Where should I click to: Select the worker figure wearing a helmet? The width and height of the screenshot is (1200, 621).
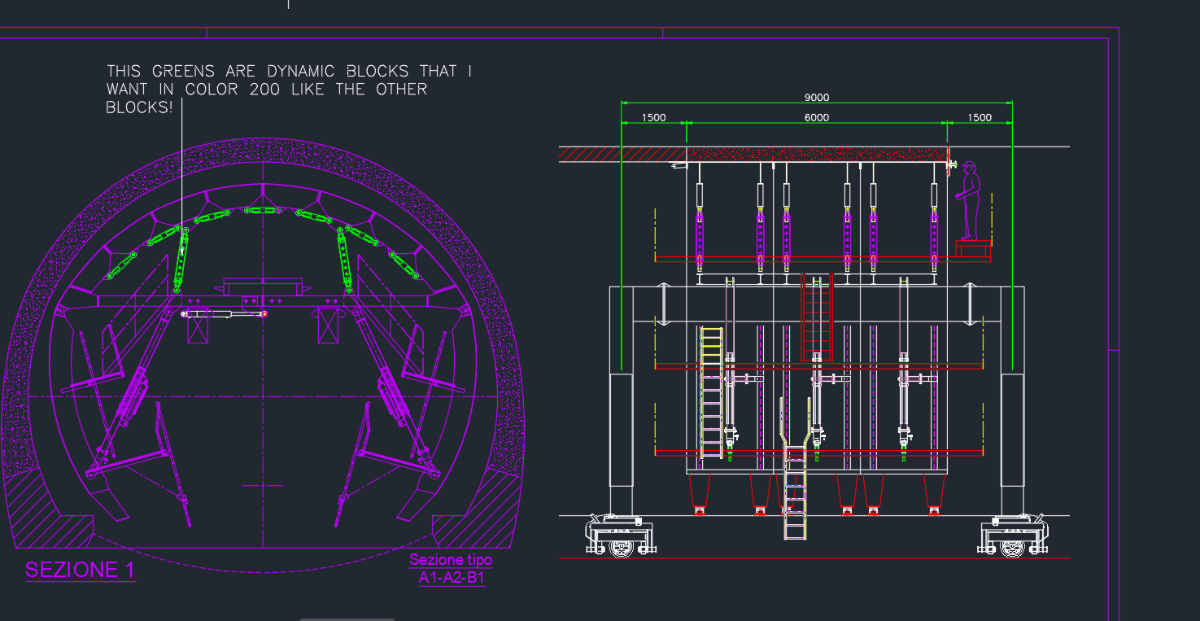point(968,200)
